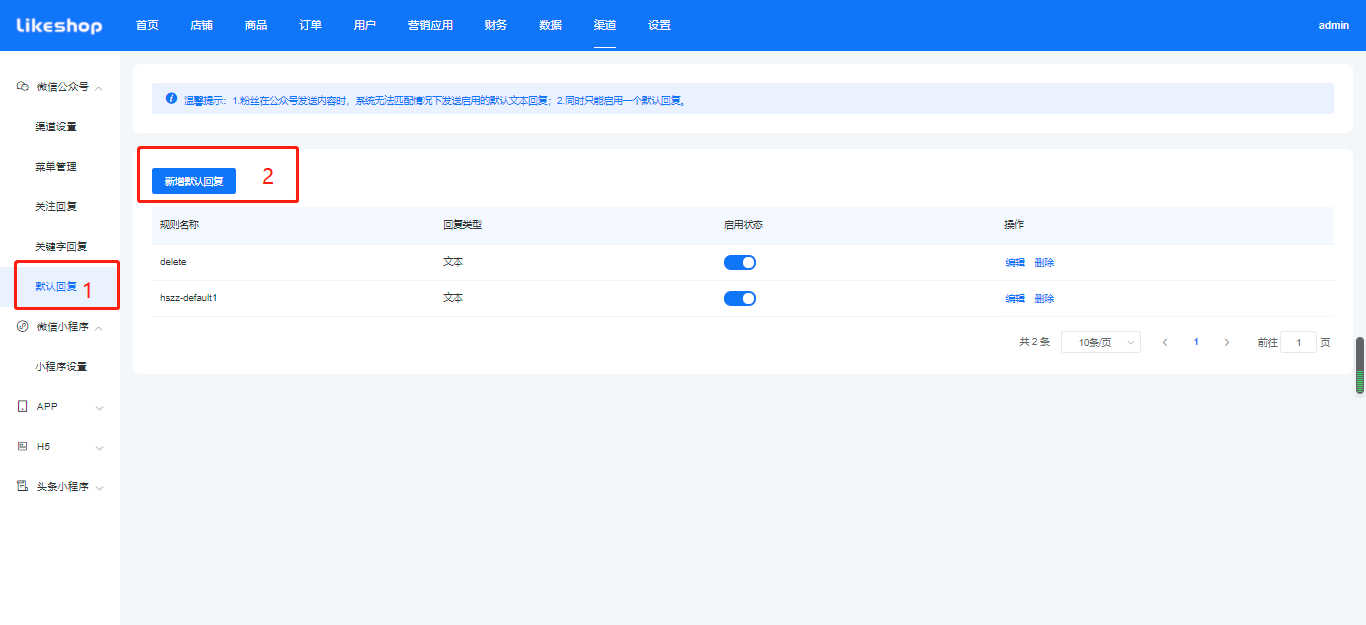The image size is (1366, 625).
Task: Expand the APP sidebar group
Action: coord(99,407)
